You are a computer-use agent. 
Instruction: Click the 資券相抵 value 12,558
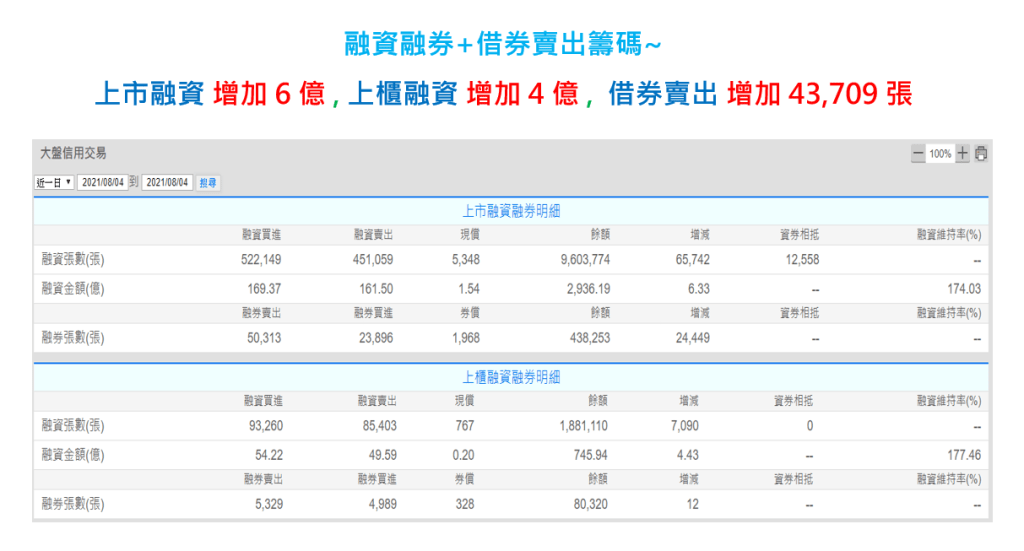point(798,260)
